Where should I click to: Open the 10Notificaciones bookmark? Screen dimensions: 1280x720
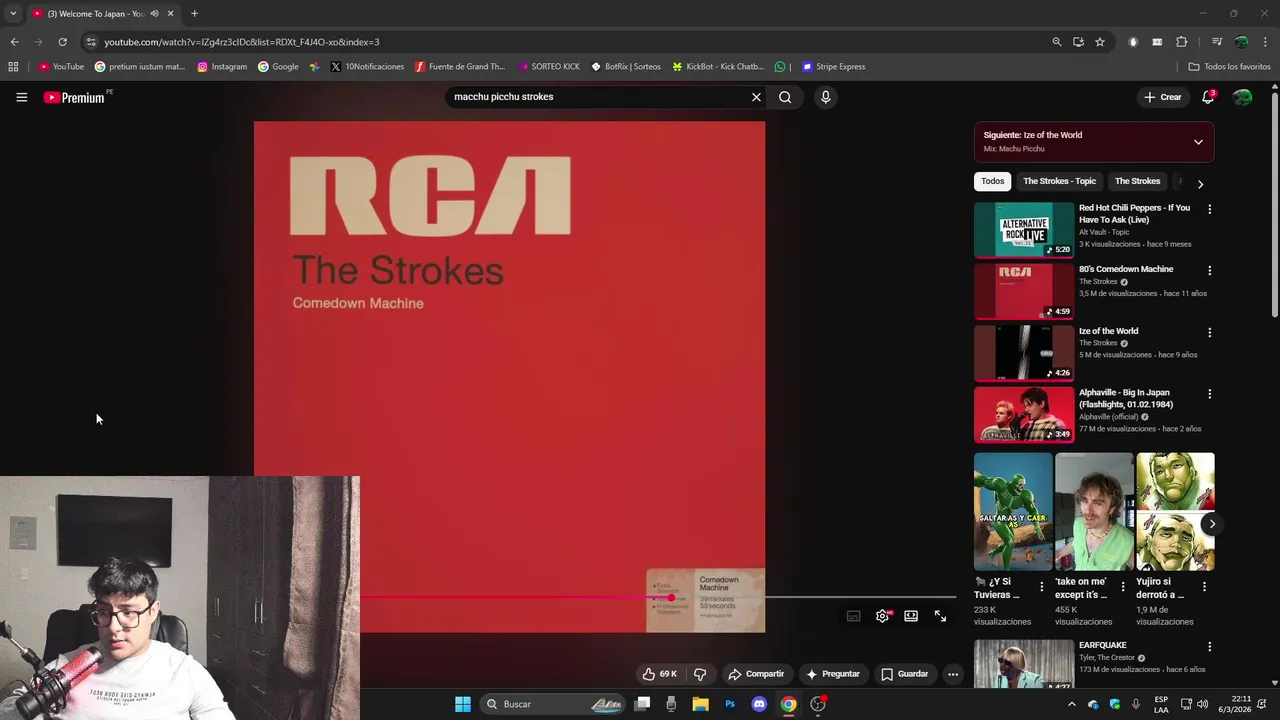367,67
